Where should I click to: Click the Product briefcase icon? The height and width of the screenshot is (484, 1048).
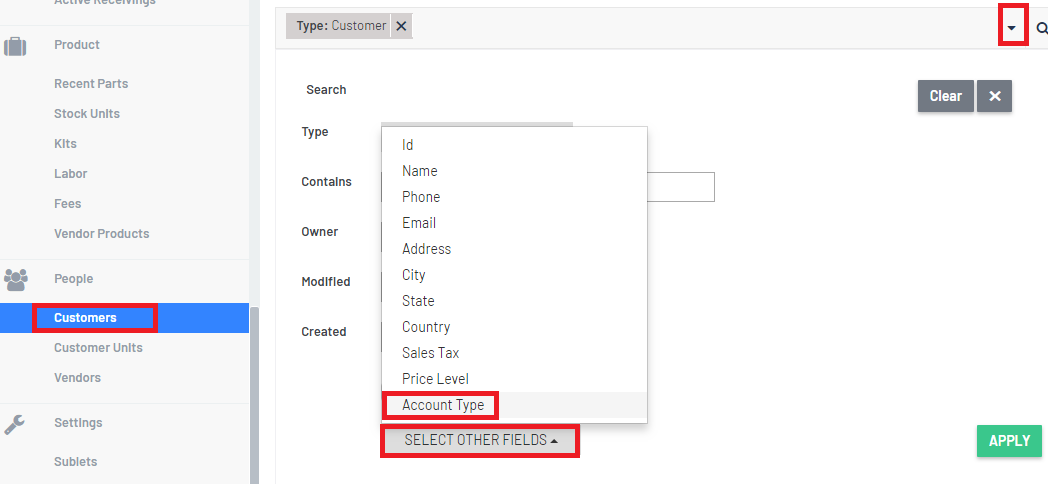(x=15, y=46)
